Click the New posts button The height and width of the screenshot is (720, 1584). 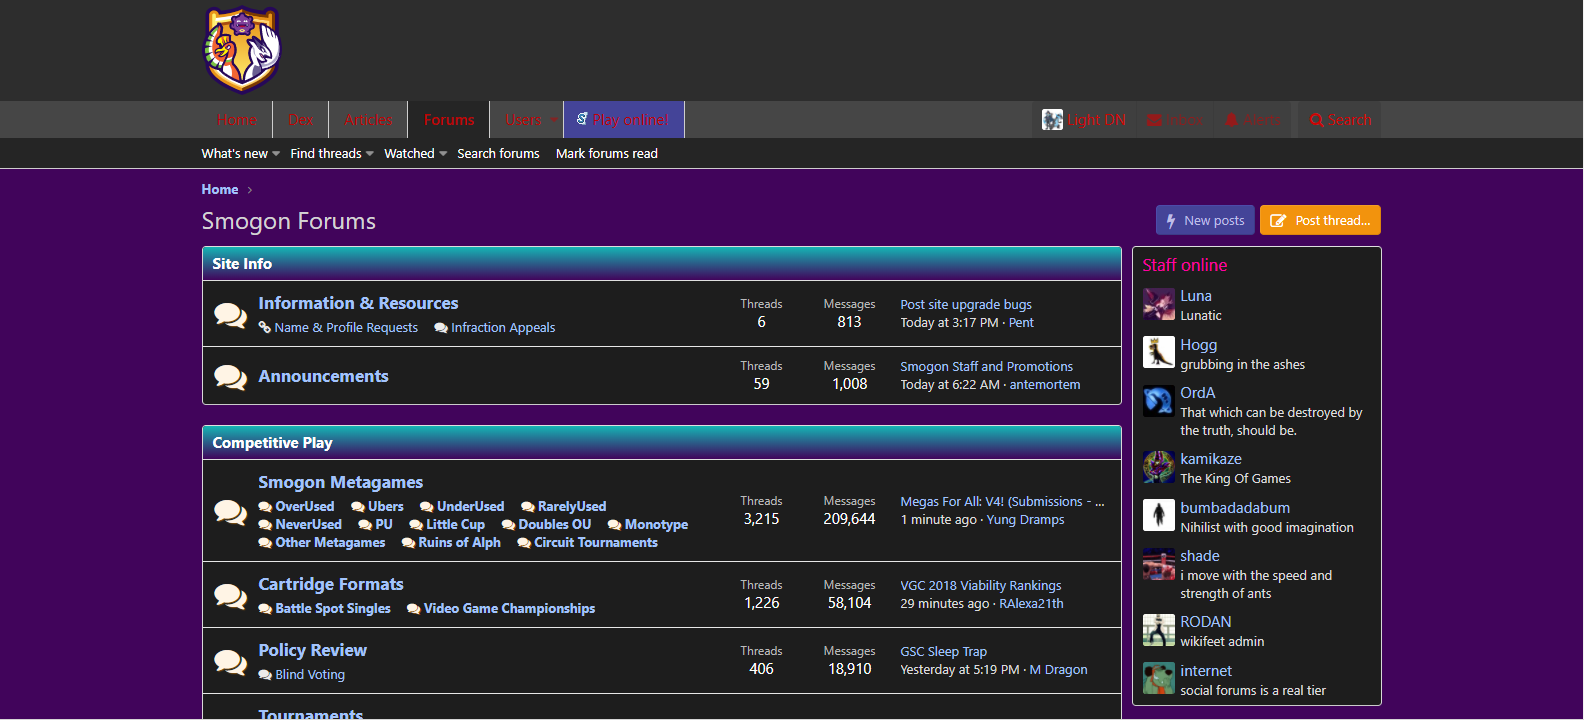coord(1204,220)
